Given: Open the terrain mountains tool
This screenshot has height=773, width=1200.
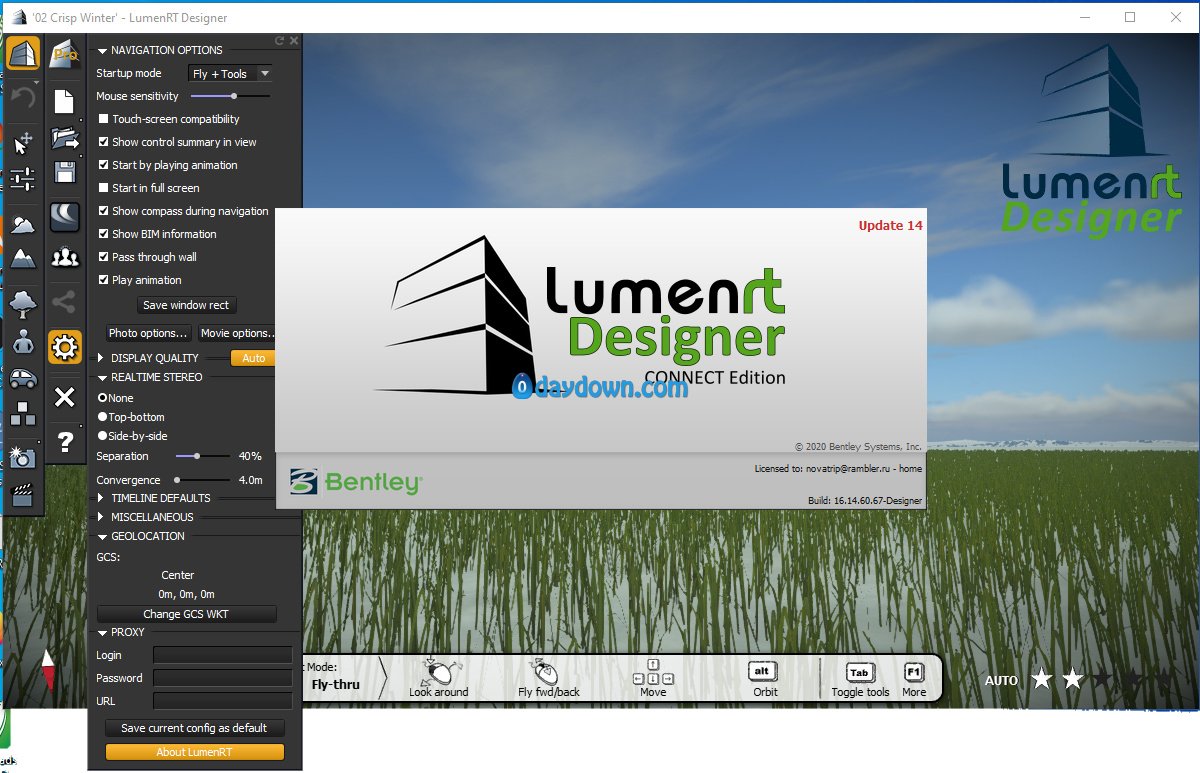Looking at the screenshot, I should click(x=23, y=259).
